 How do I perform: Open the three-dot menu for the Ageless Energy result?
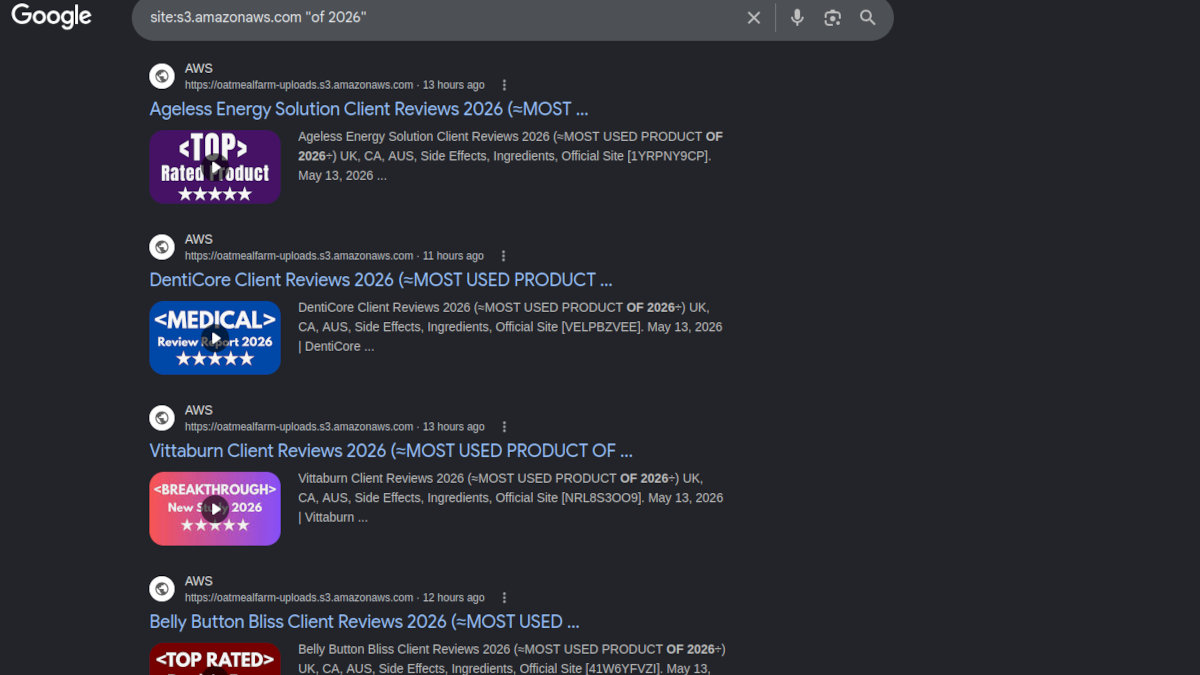504,85
